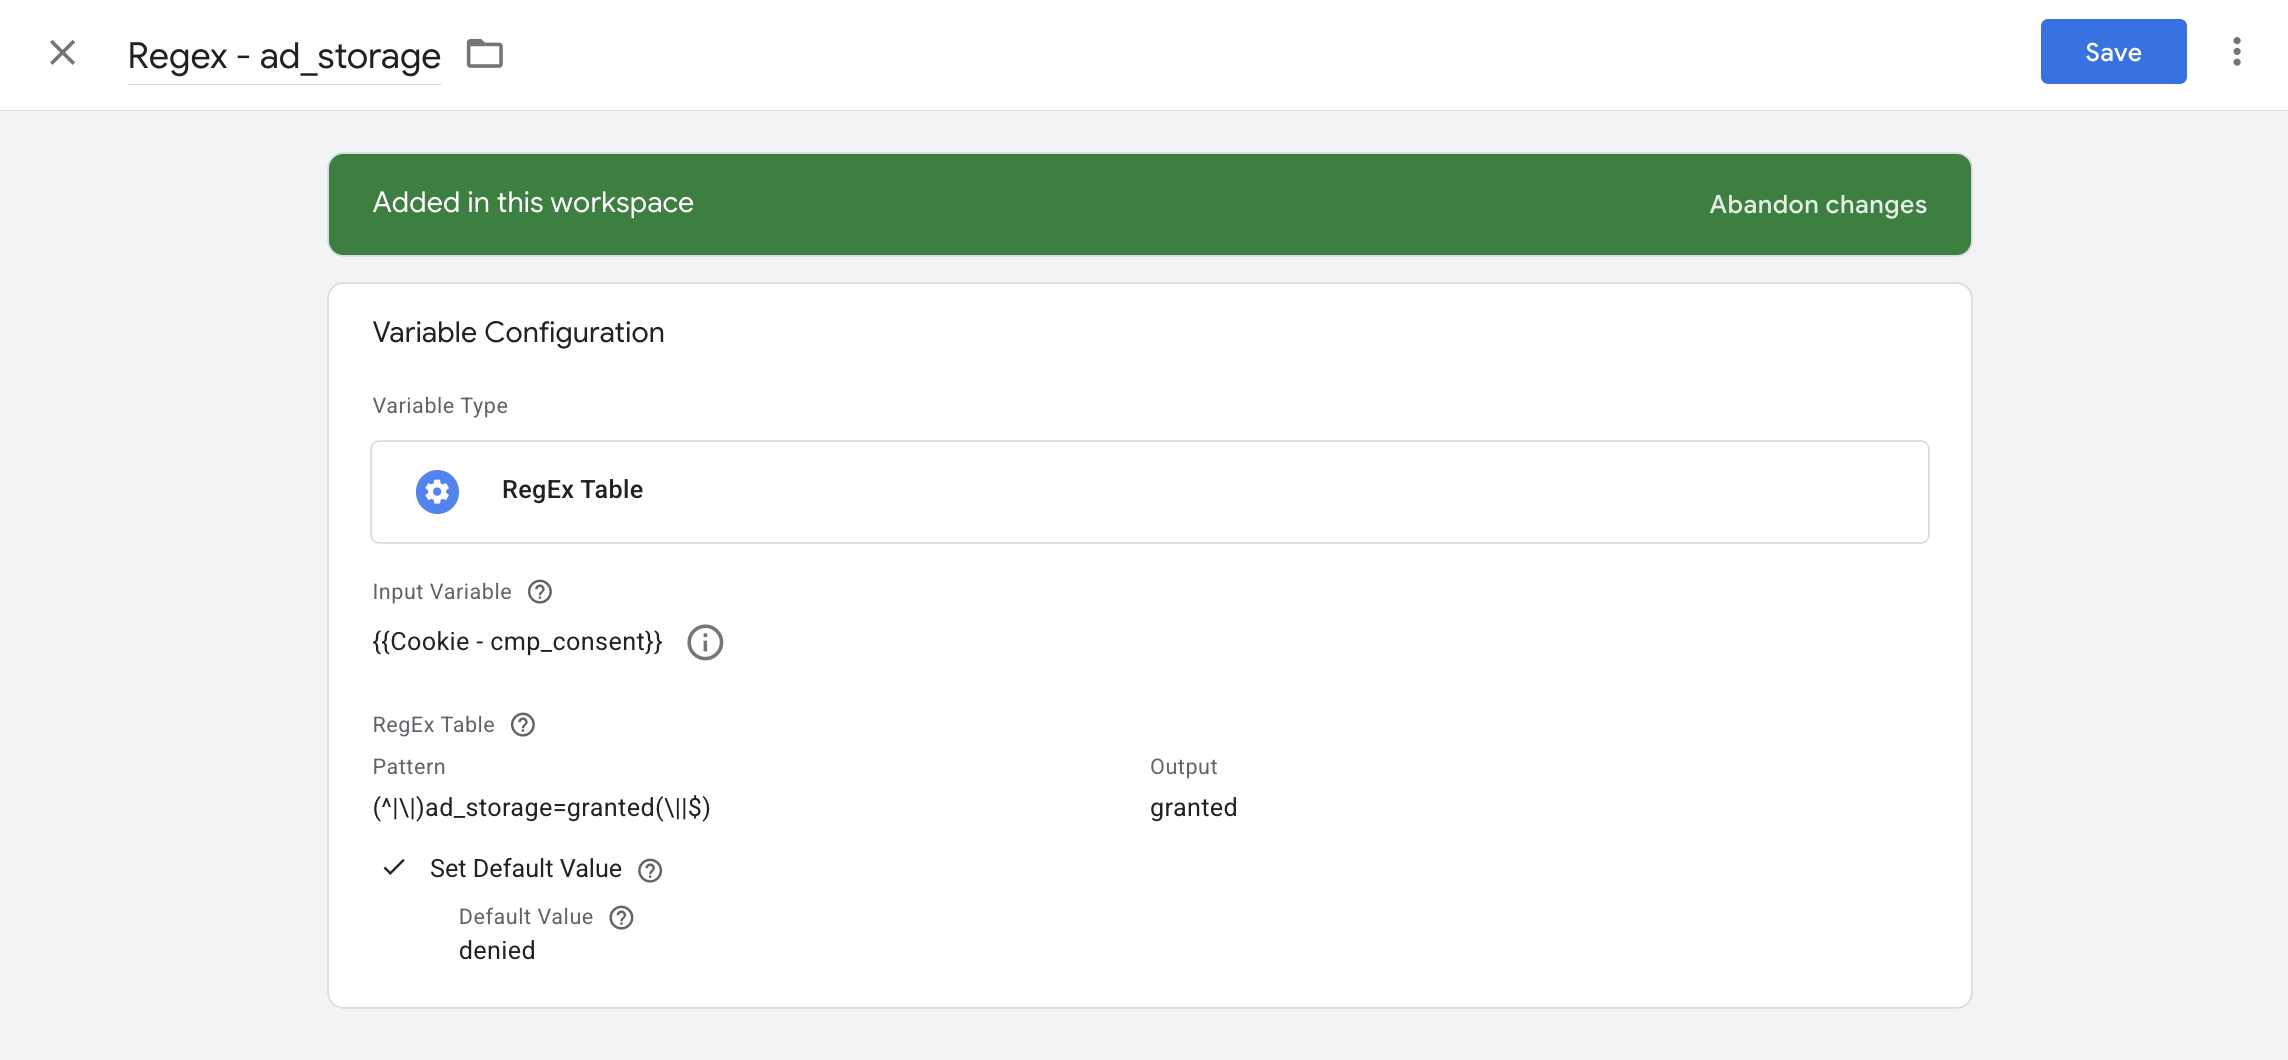This screenshot has height=1060, width=2288.
Task: Click the RegEx Table gear icon
Action: point(436,491)
